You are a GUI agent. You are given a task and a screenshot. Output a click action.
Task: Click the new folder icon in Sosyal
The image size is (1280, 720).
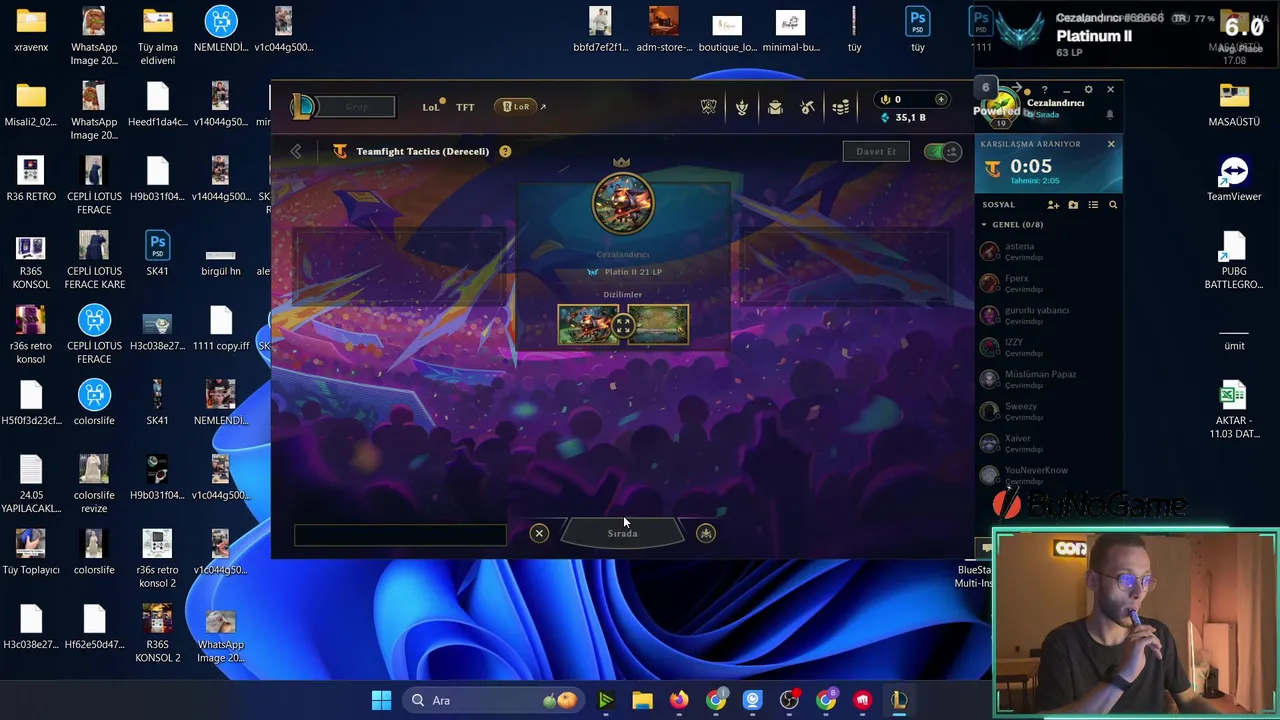pos(1073,205)
